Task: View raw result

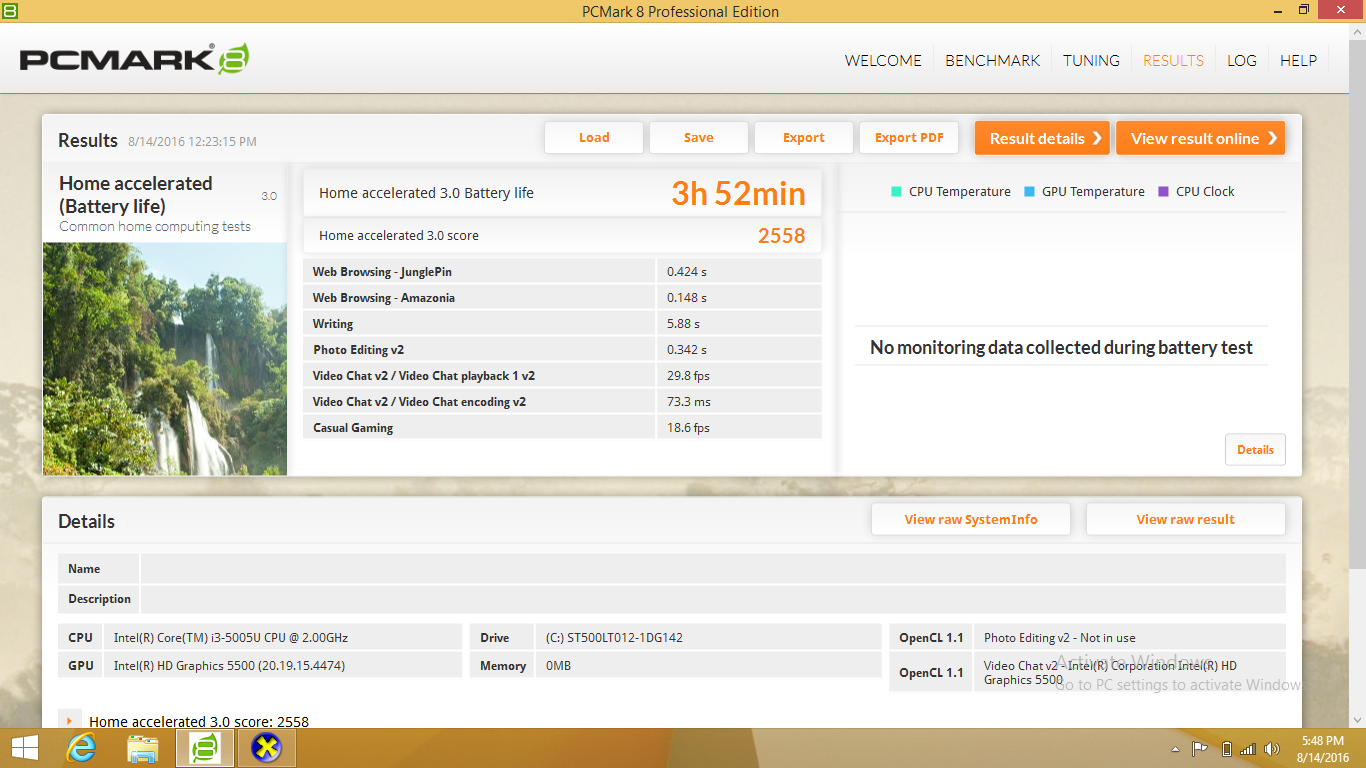Action: pos(1185,519)
